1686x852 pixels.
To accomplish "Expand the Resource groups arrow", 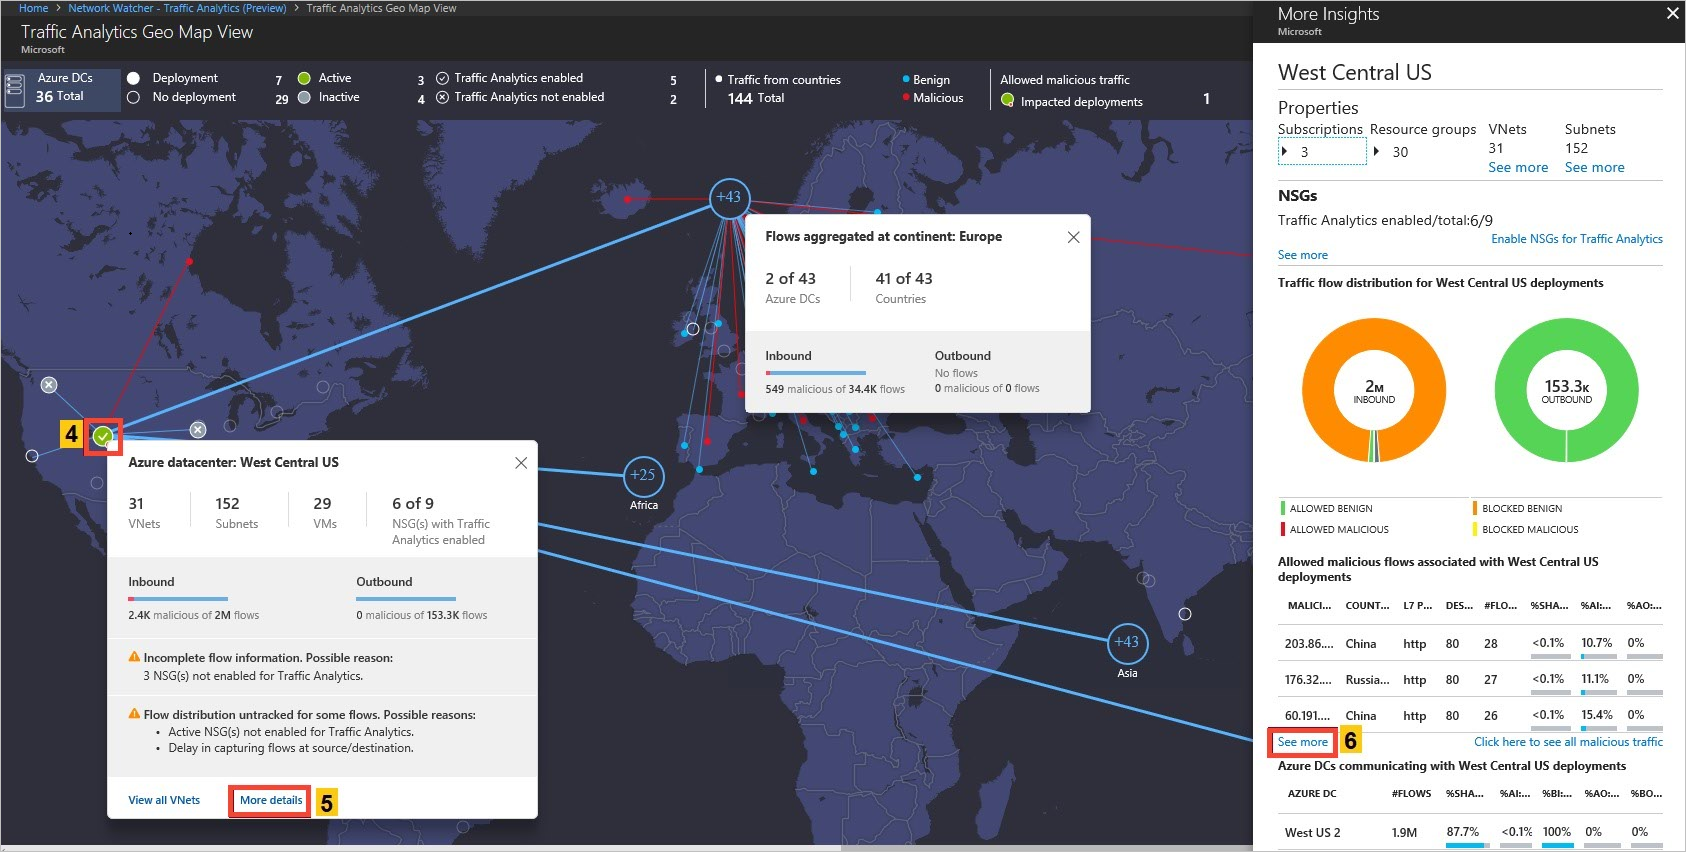I will (1377, 151).
